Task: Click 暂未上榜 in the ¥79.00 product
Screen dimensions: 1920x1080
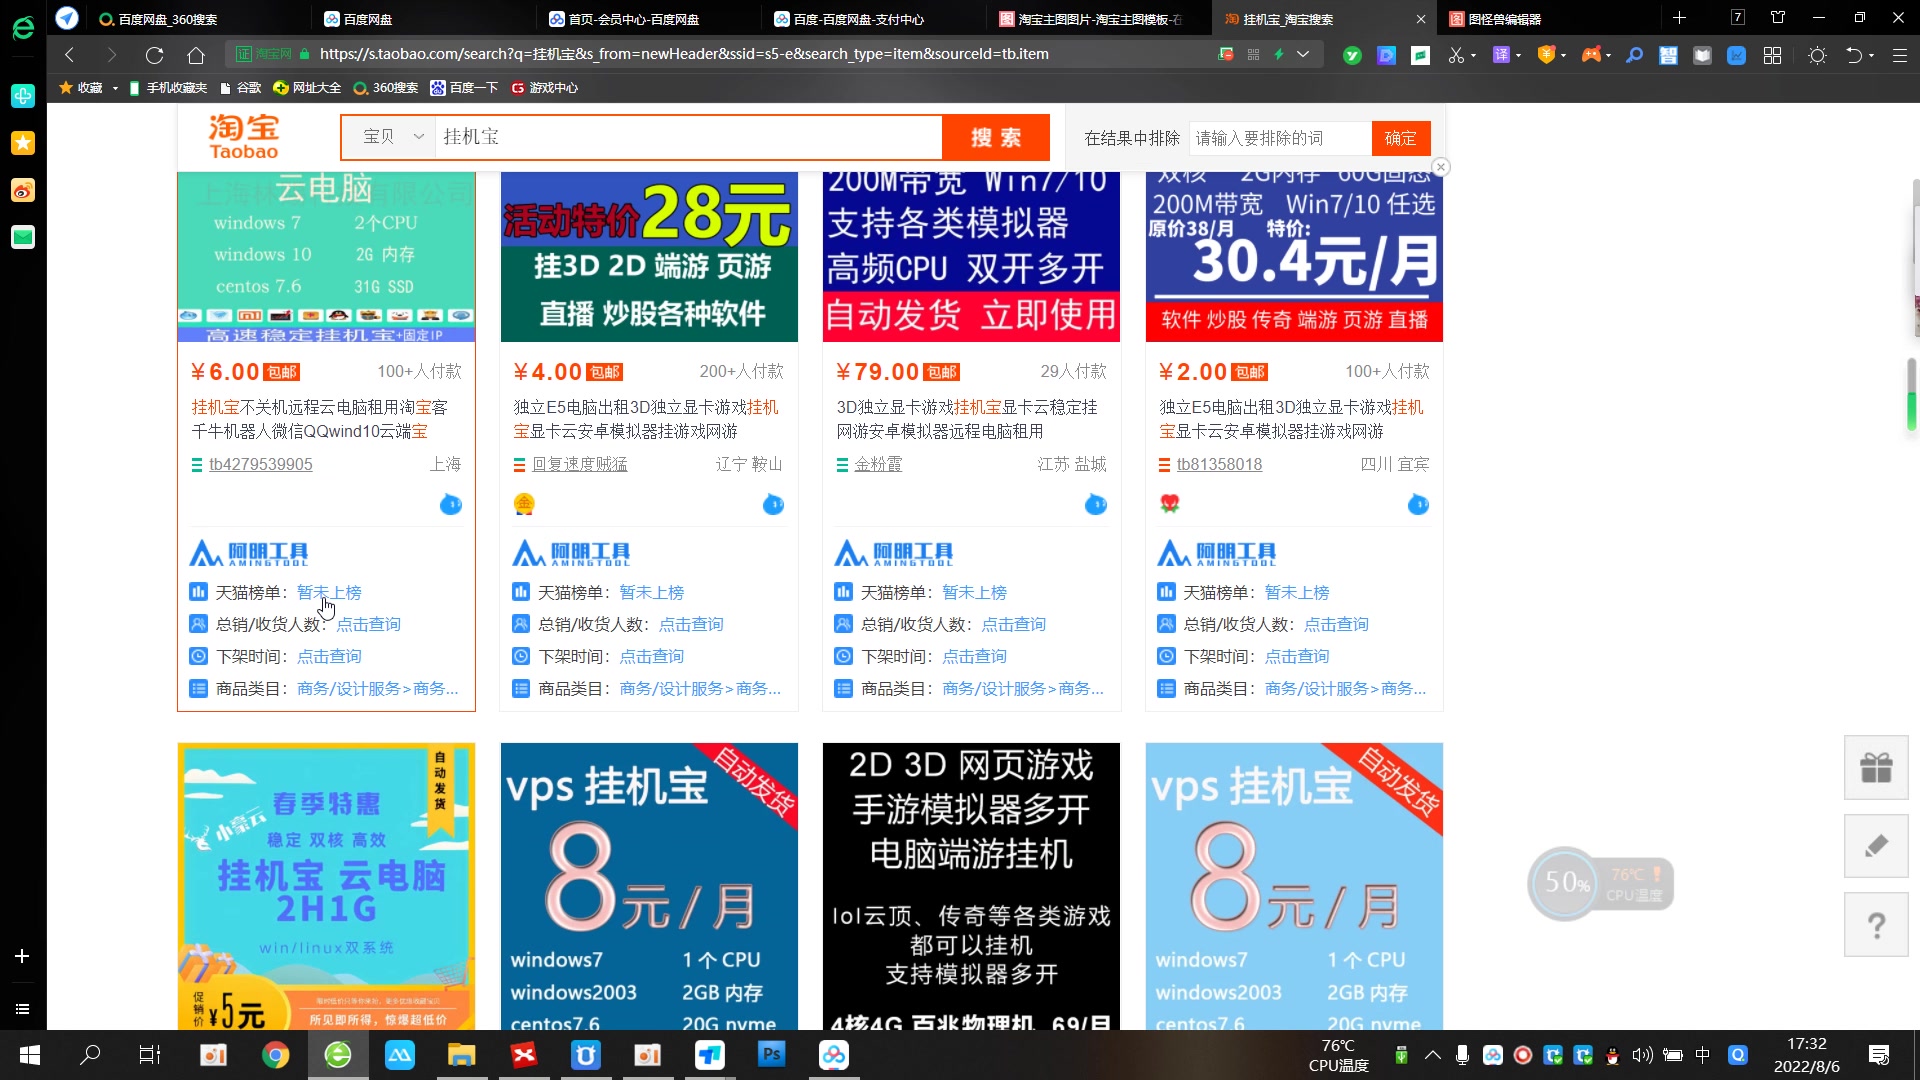Action: click(974, 593)
